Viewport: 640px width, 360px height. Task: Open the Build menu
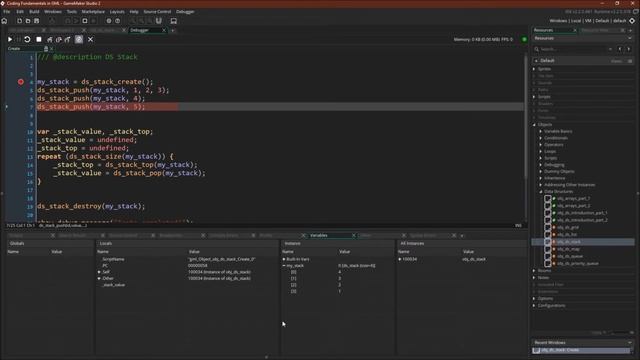[34, 12]
